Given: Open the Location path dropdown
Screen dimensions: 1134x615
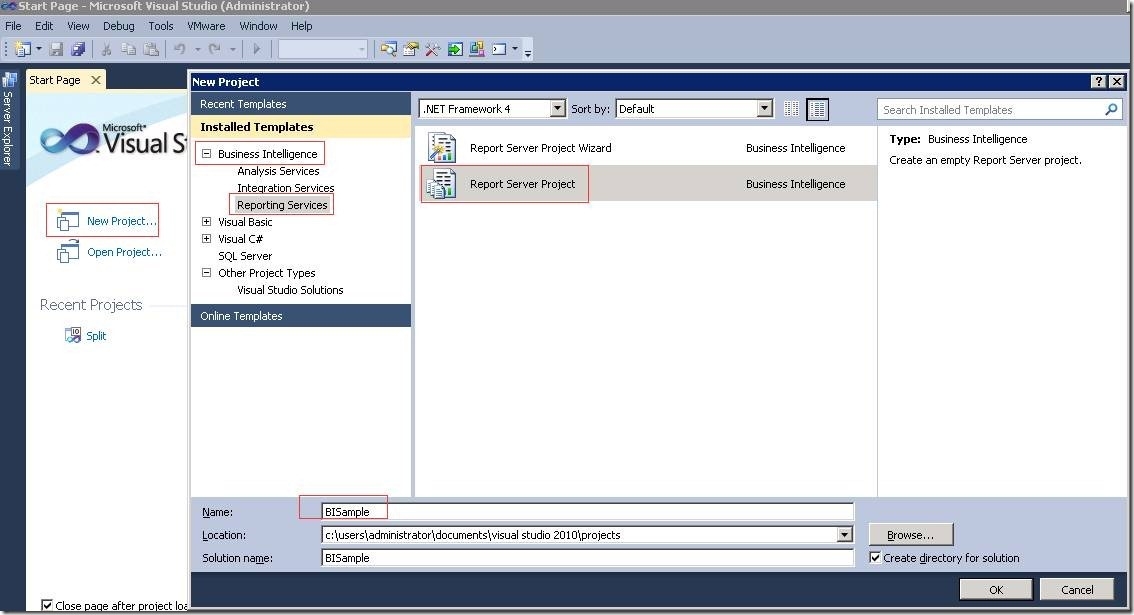Looking at the screenshot, I should point(844,535).
